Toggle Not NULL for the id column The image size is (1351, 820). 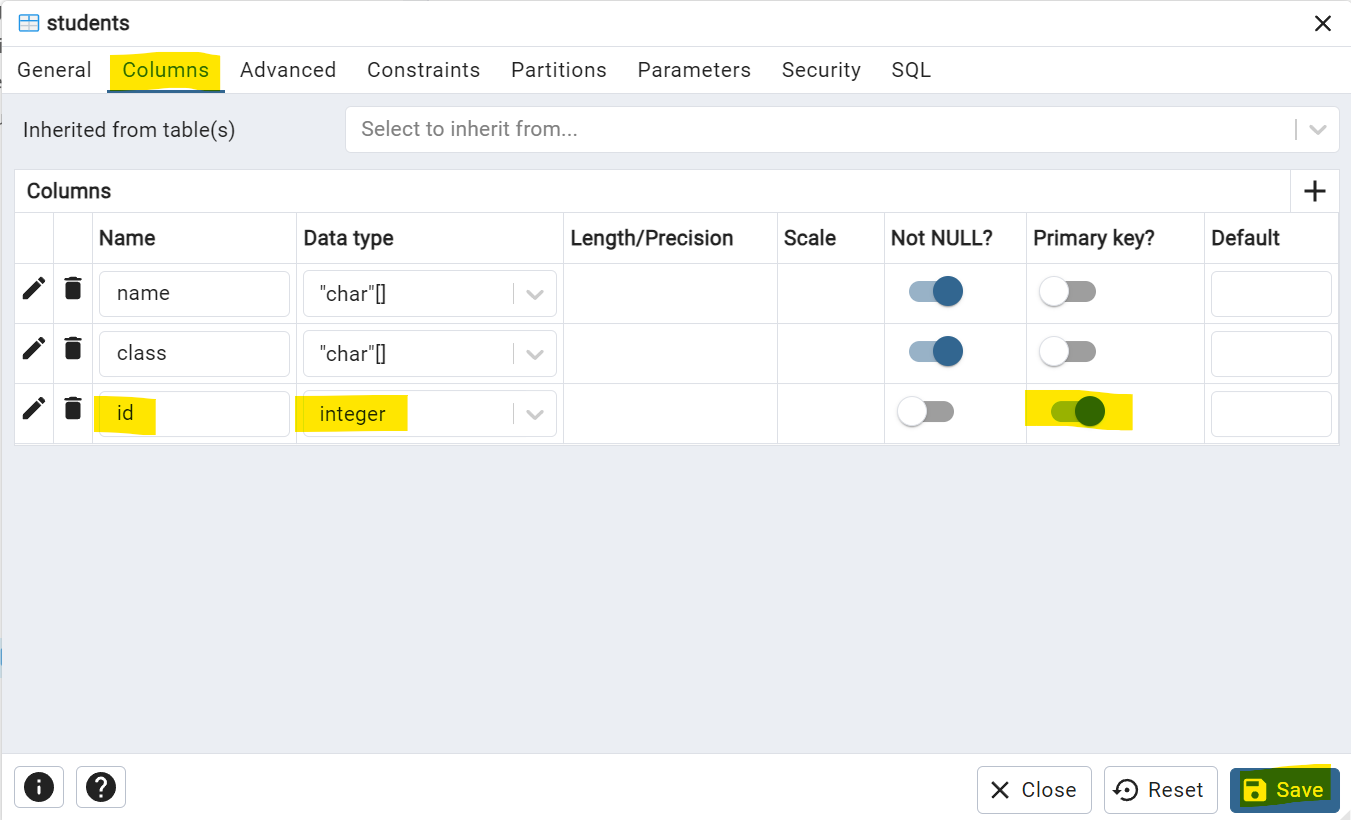925,411
